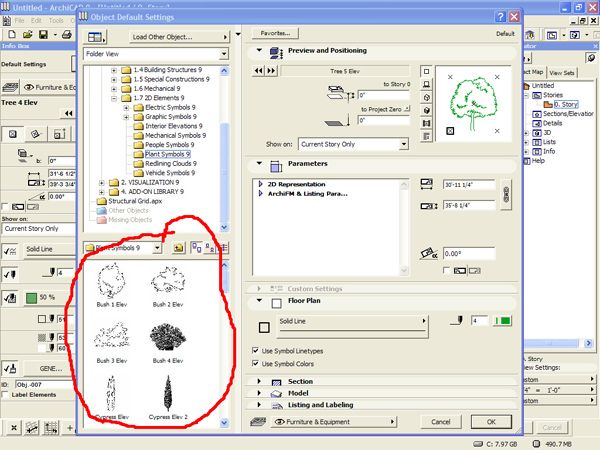Click the Save icon in ArchiCAD toolbar
The height and width of the screenshot is (450, 600).
43,34
